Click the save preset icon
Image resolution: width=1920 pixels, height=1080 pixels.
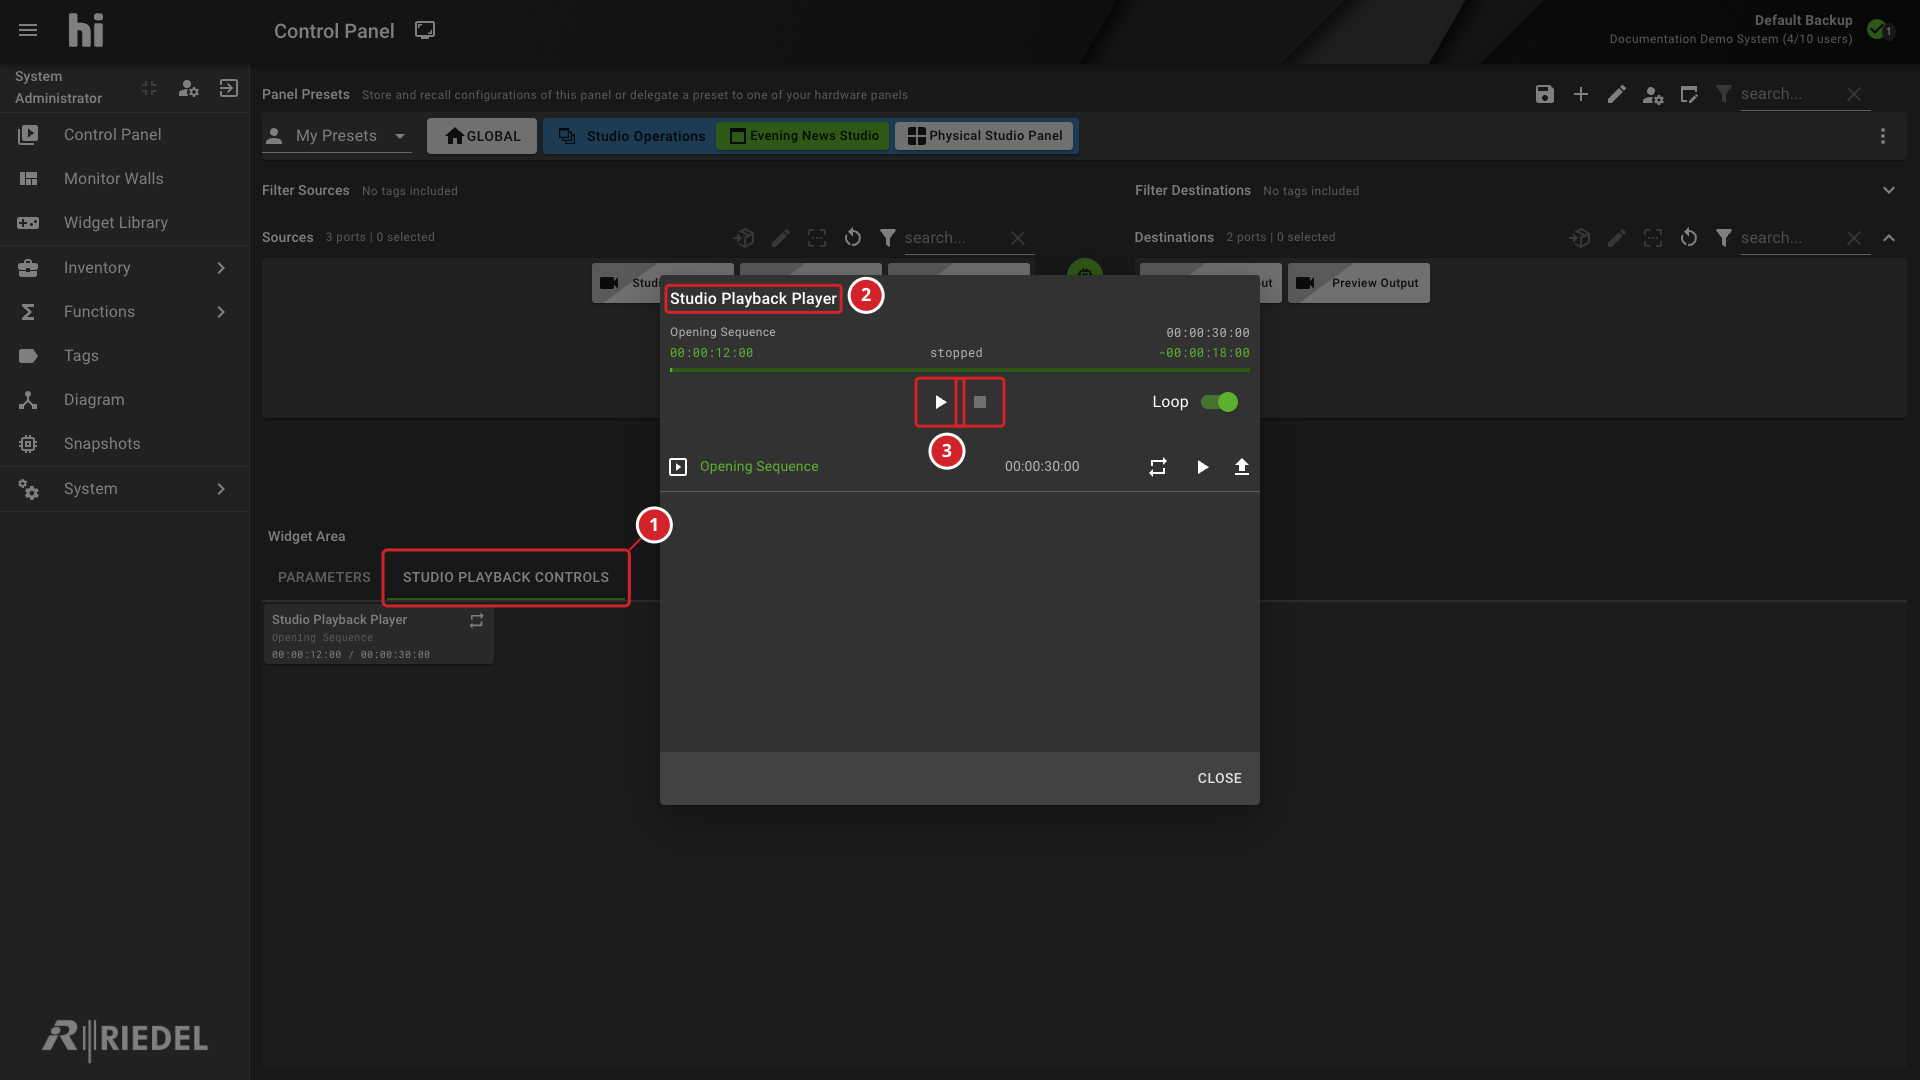pos(1545,94)
